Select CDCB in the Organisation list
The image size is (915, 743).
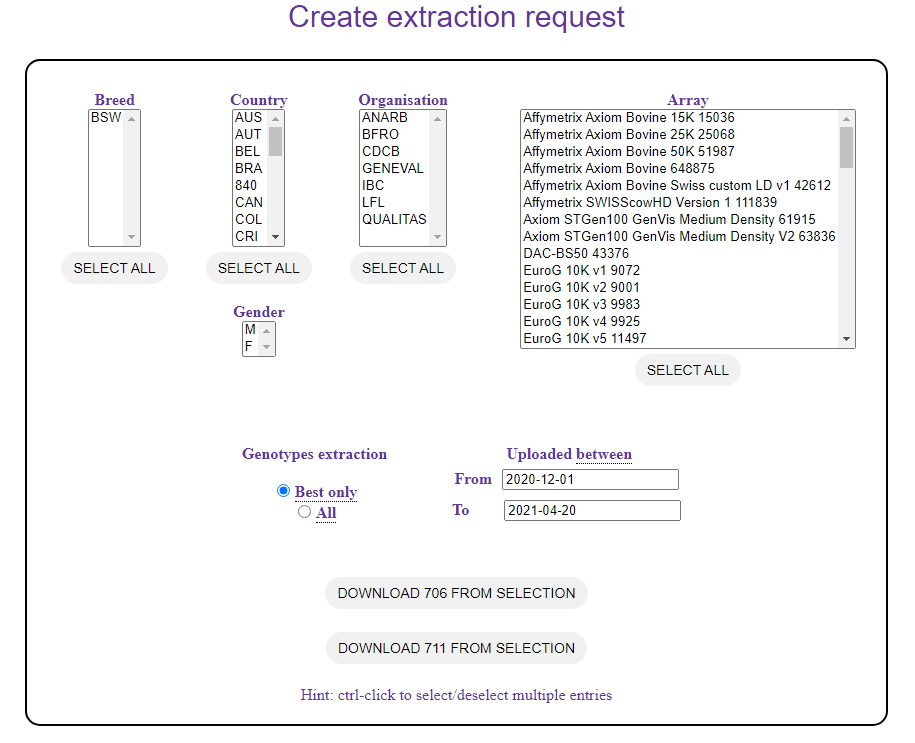tap(381, 152)
